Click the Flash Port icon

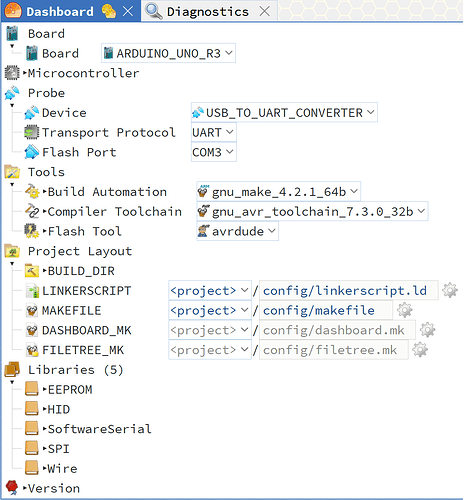(x=32, y=152)
